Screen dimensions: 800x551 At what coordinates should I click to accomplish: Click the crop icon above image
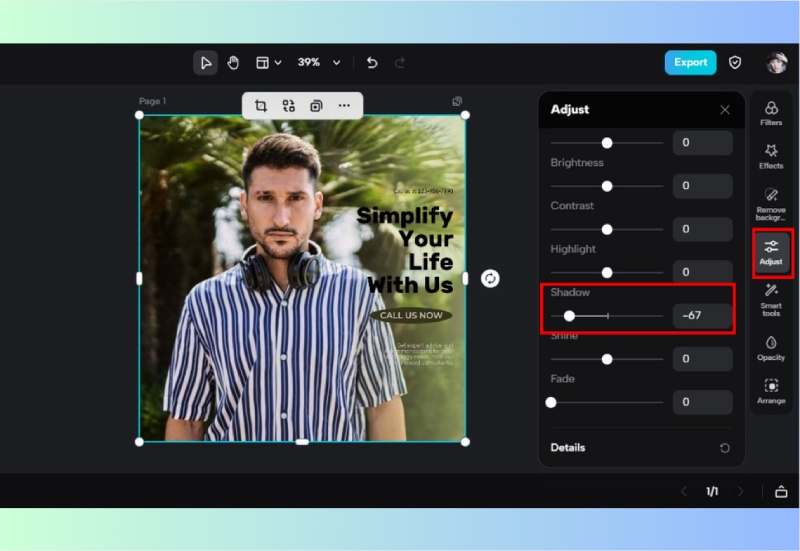(x=261, y=106)
